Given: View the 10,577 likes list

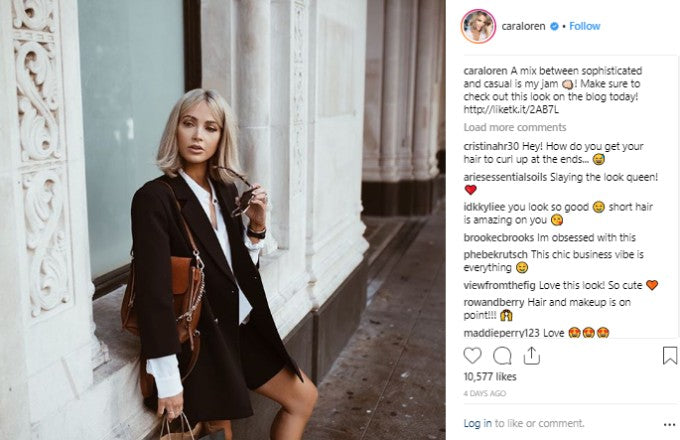Looking at the screenshot, I should 490,376.
